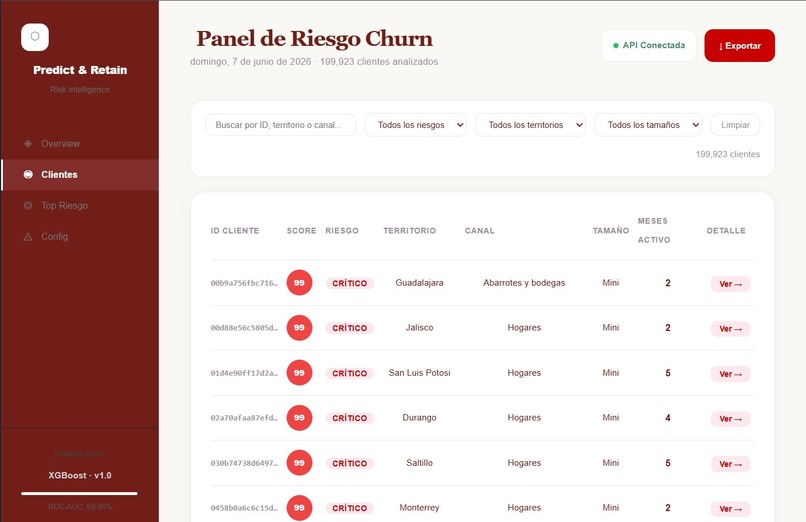Expand Todos los territorios filter
The image size is (806, 522).
tap(530, 125)
